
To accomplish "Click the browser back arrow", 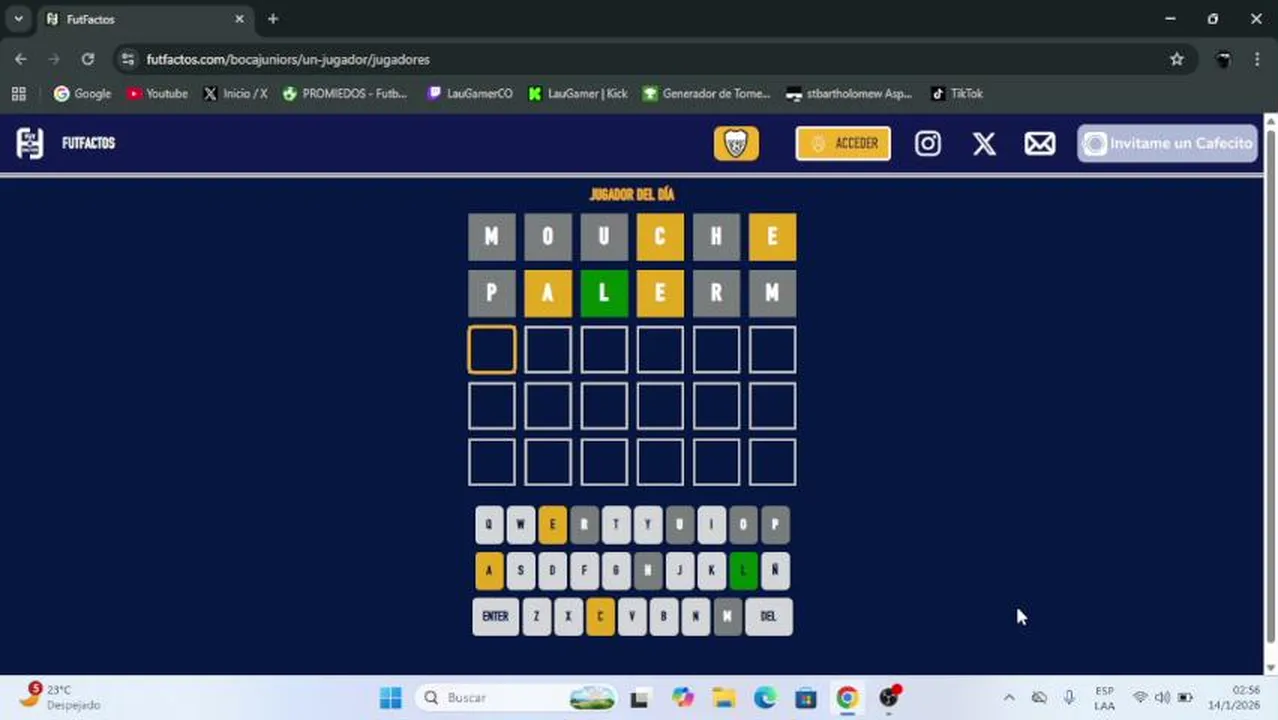I will [21, 59].
